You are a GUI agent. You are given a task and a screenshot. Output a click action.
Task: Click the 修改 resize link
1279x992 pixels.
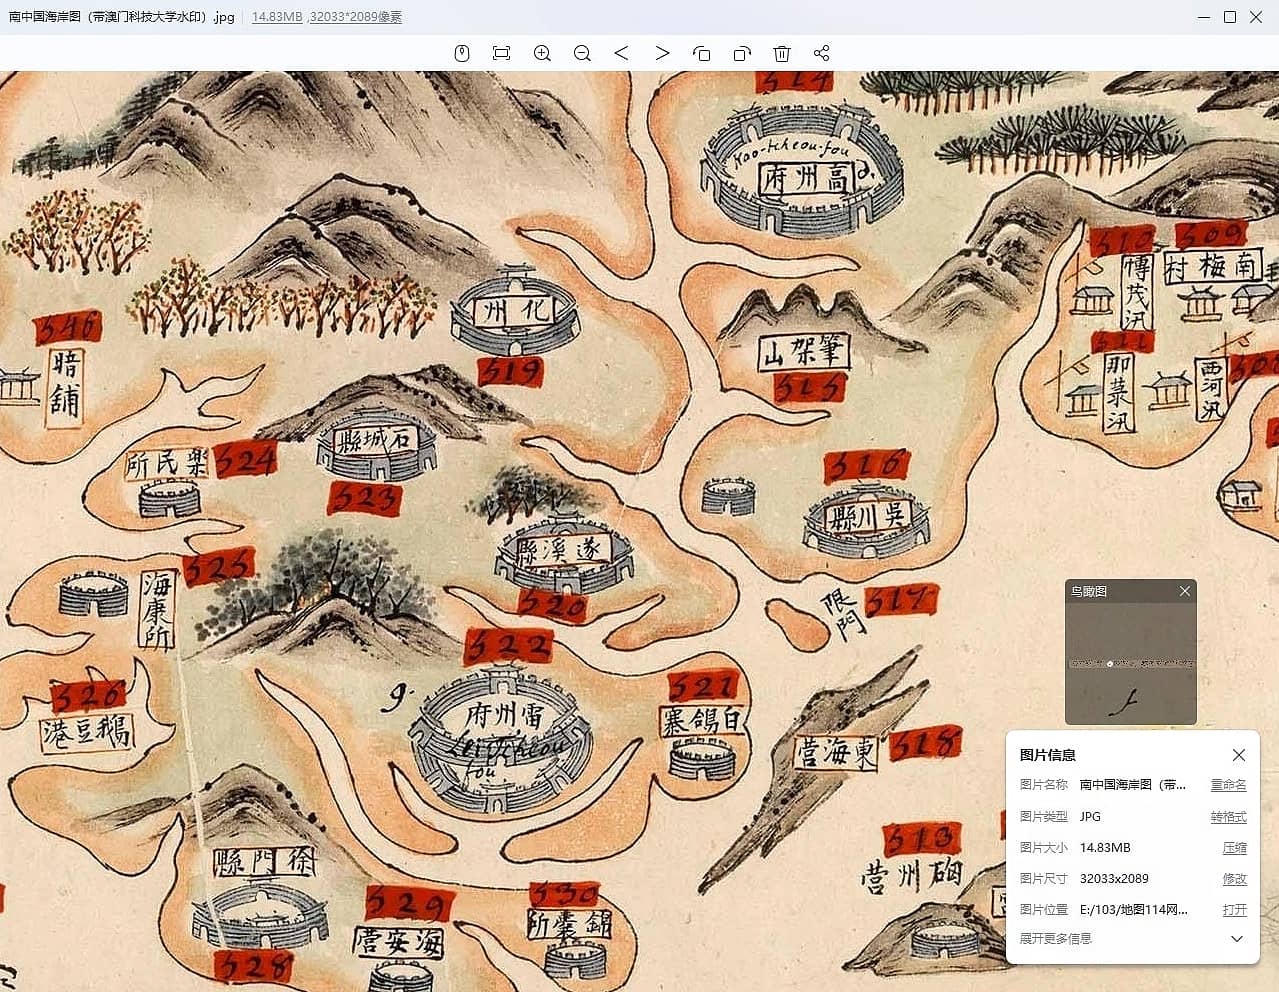pos(1235,878)
